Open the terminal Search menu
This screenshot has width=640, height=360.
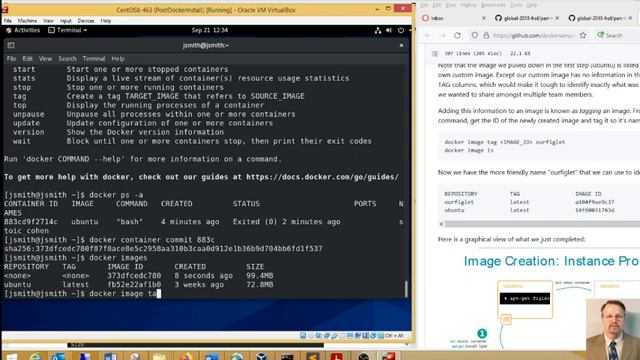pos(67,59)
